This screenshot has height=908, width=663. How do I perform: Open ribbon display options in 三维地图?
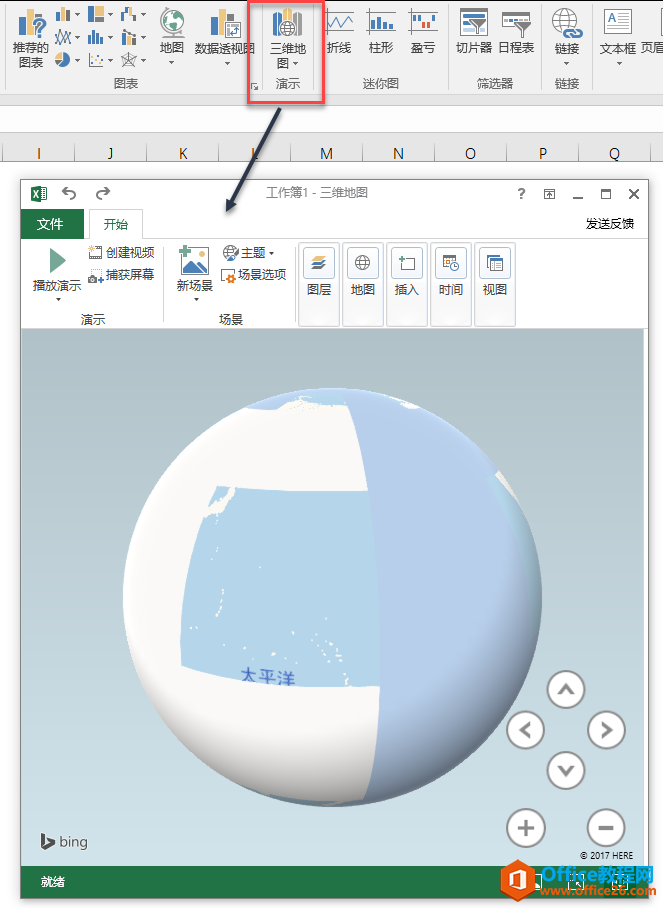550,194
